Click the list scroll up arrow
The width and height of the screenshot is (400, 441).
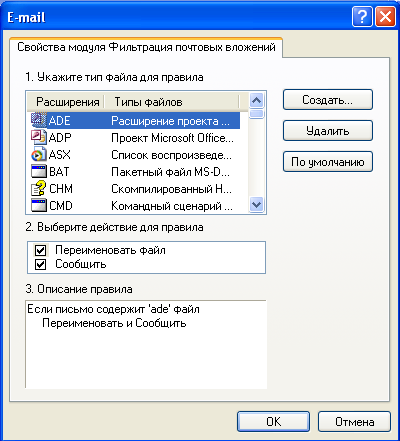point(256,100)
